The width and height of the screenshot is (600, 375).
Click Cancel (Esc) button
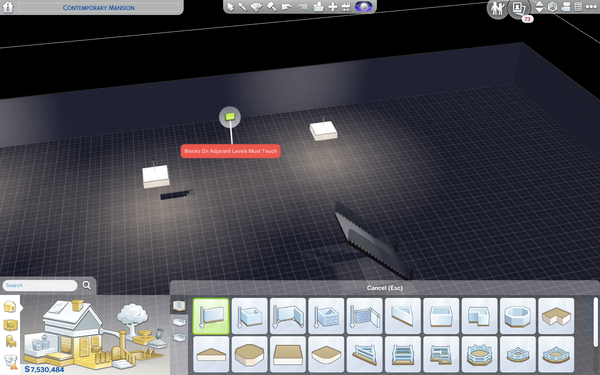coord(385,288)
